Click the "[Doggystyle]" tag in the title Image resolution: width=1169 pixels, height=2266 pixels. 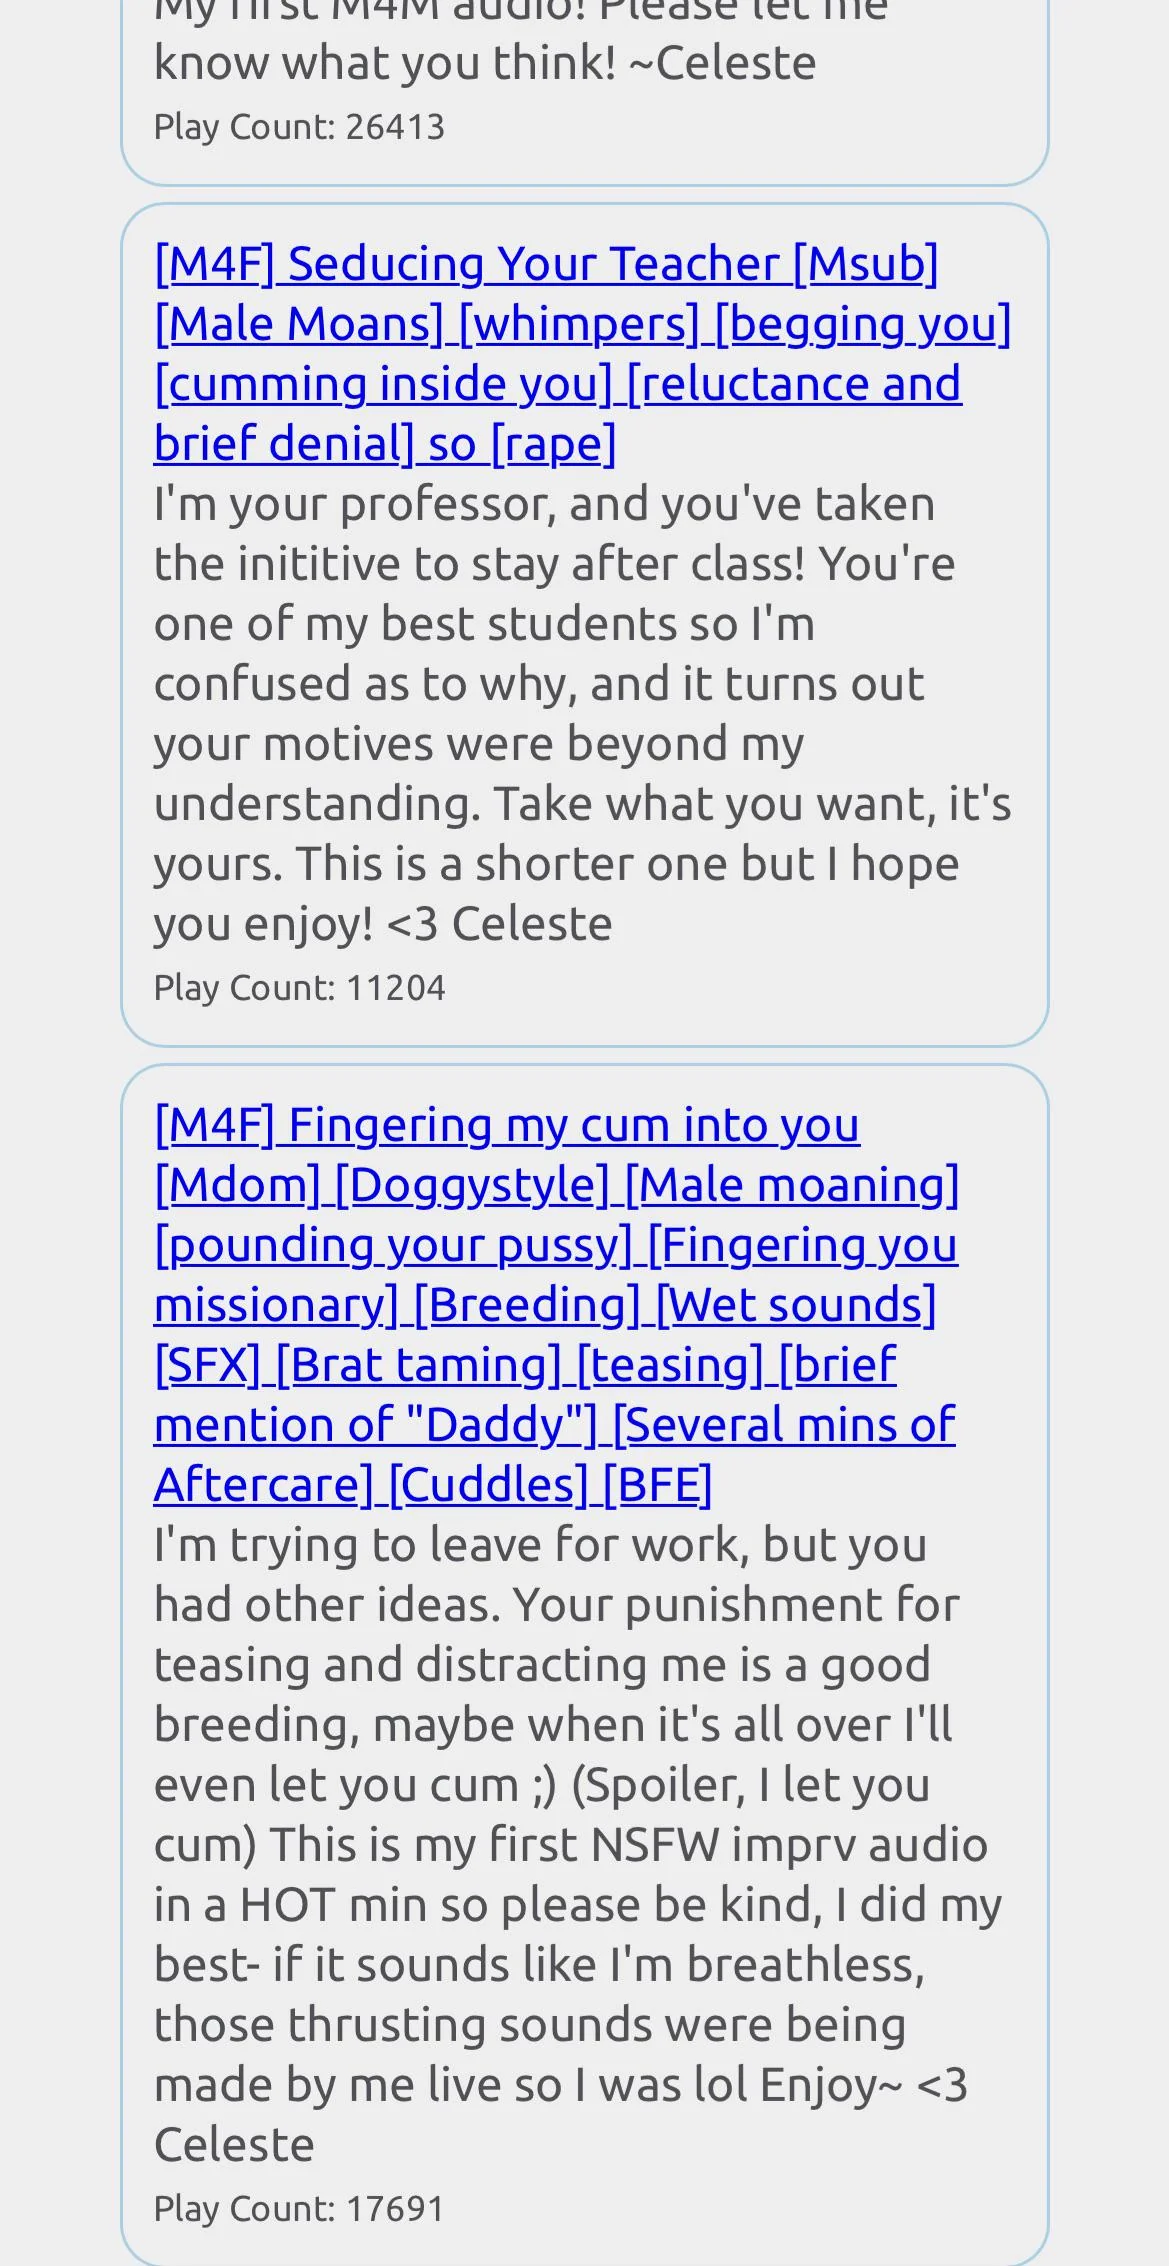coord(472,1186)
